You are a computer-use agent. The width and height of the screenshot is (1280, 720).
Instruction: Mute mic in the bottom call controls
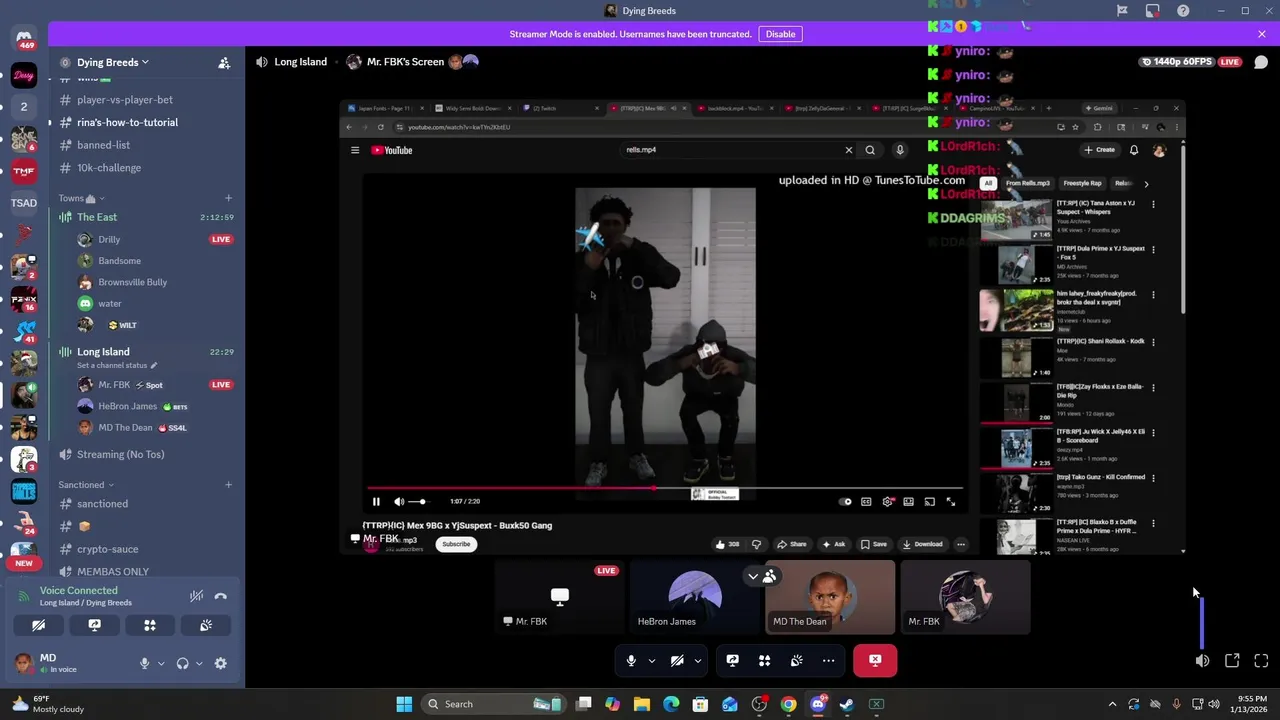click(x=630, y=660)
